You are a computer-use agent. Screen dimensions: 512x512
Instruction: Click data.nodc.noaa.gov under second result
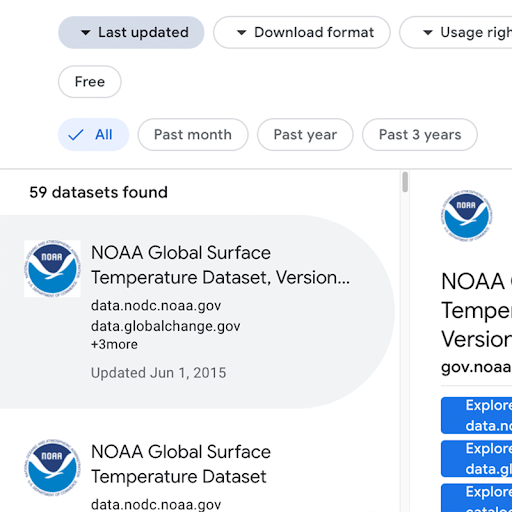pyautogui.click(x=156, y=505)
